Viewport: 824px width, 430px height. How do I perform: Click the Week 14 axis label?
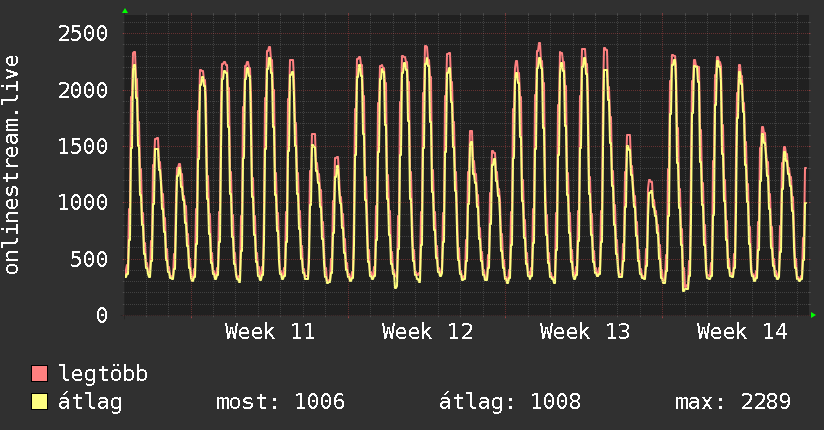pyautogui.click(x=742, y=332)
